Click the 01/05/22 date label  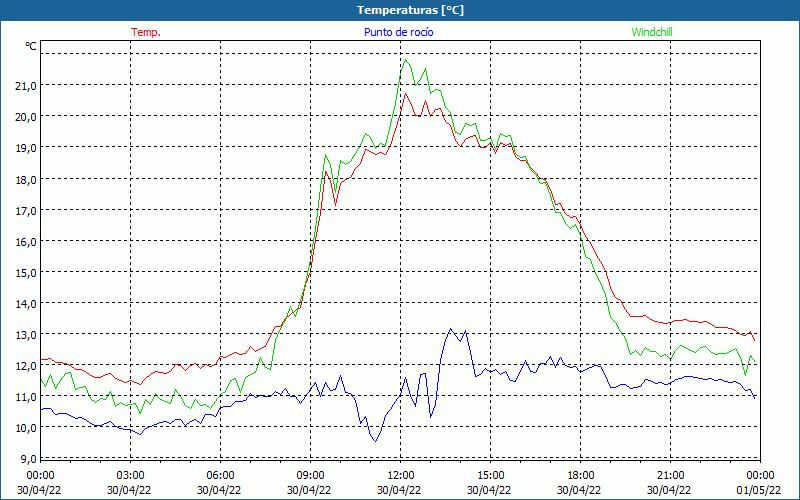760,490
